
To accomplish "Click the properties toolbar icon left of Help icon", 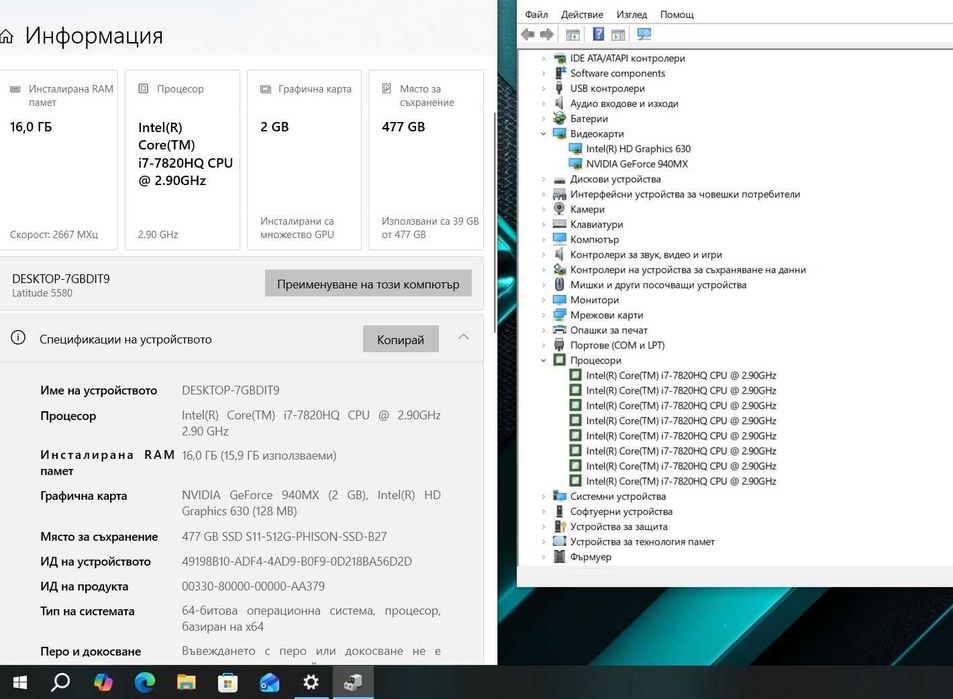I will [x=573, y=35].
